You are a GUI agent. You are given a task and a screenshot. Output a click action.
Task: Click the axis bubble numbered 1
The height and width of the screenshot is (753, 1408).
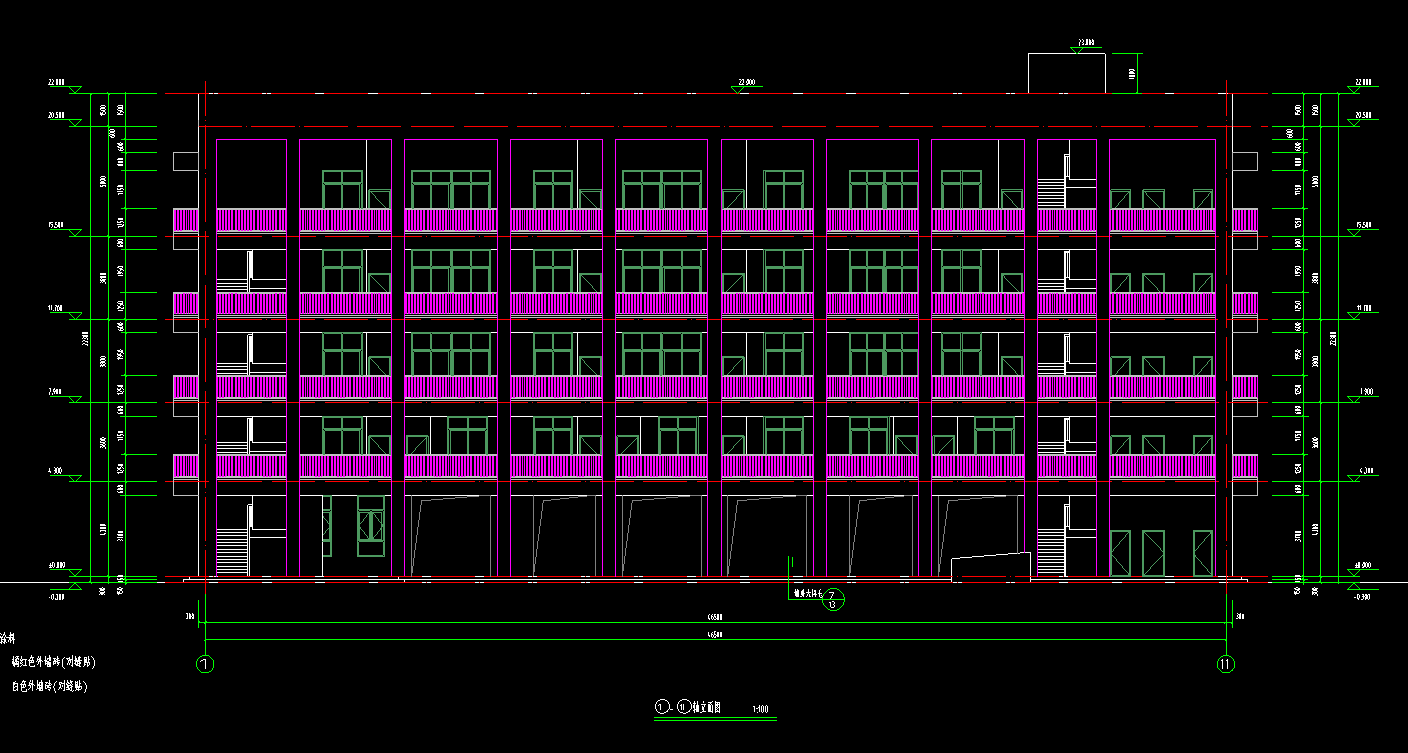[x=205, y=663]
